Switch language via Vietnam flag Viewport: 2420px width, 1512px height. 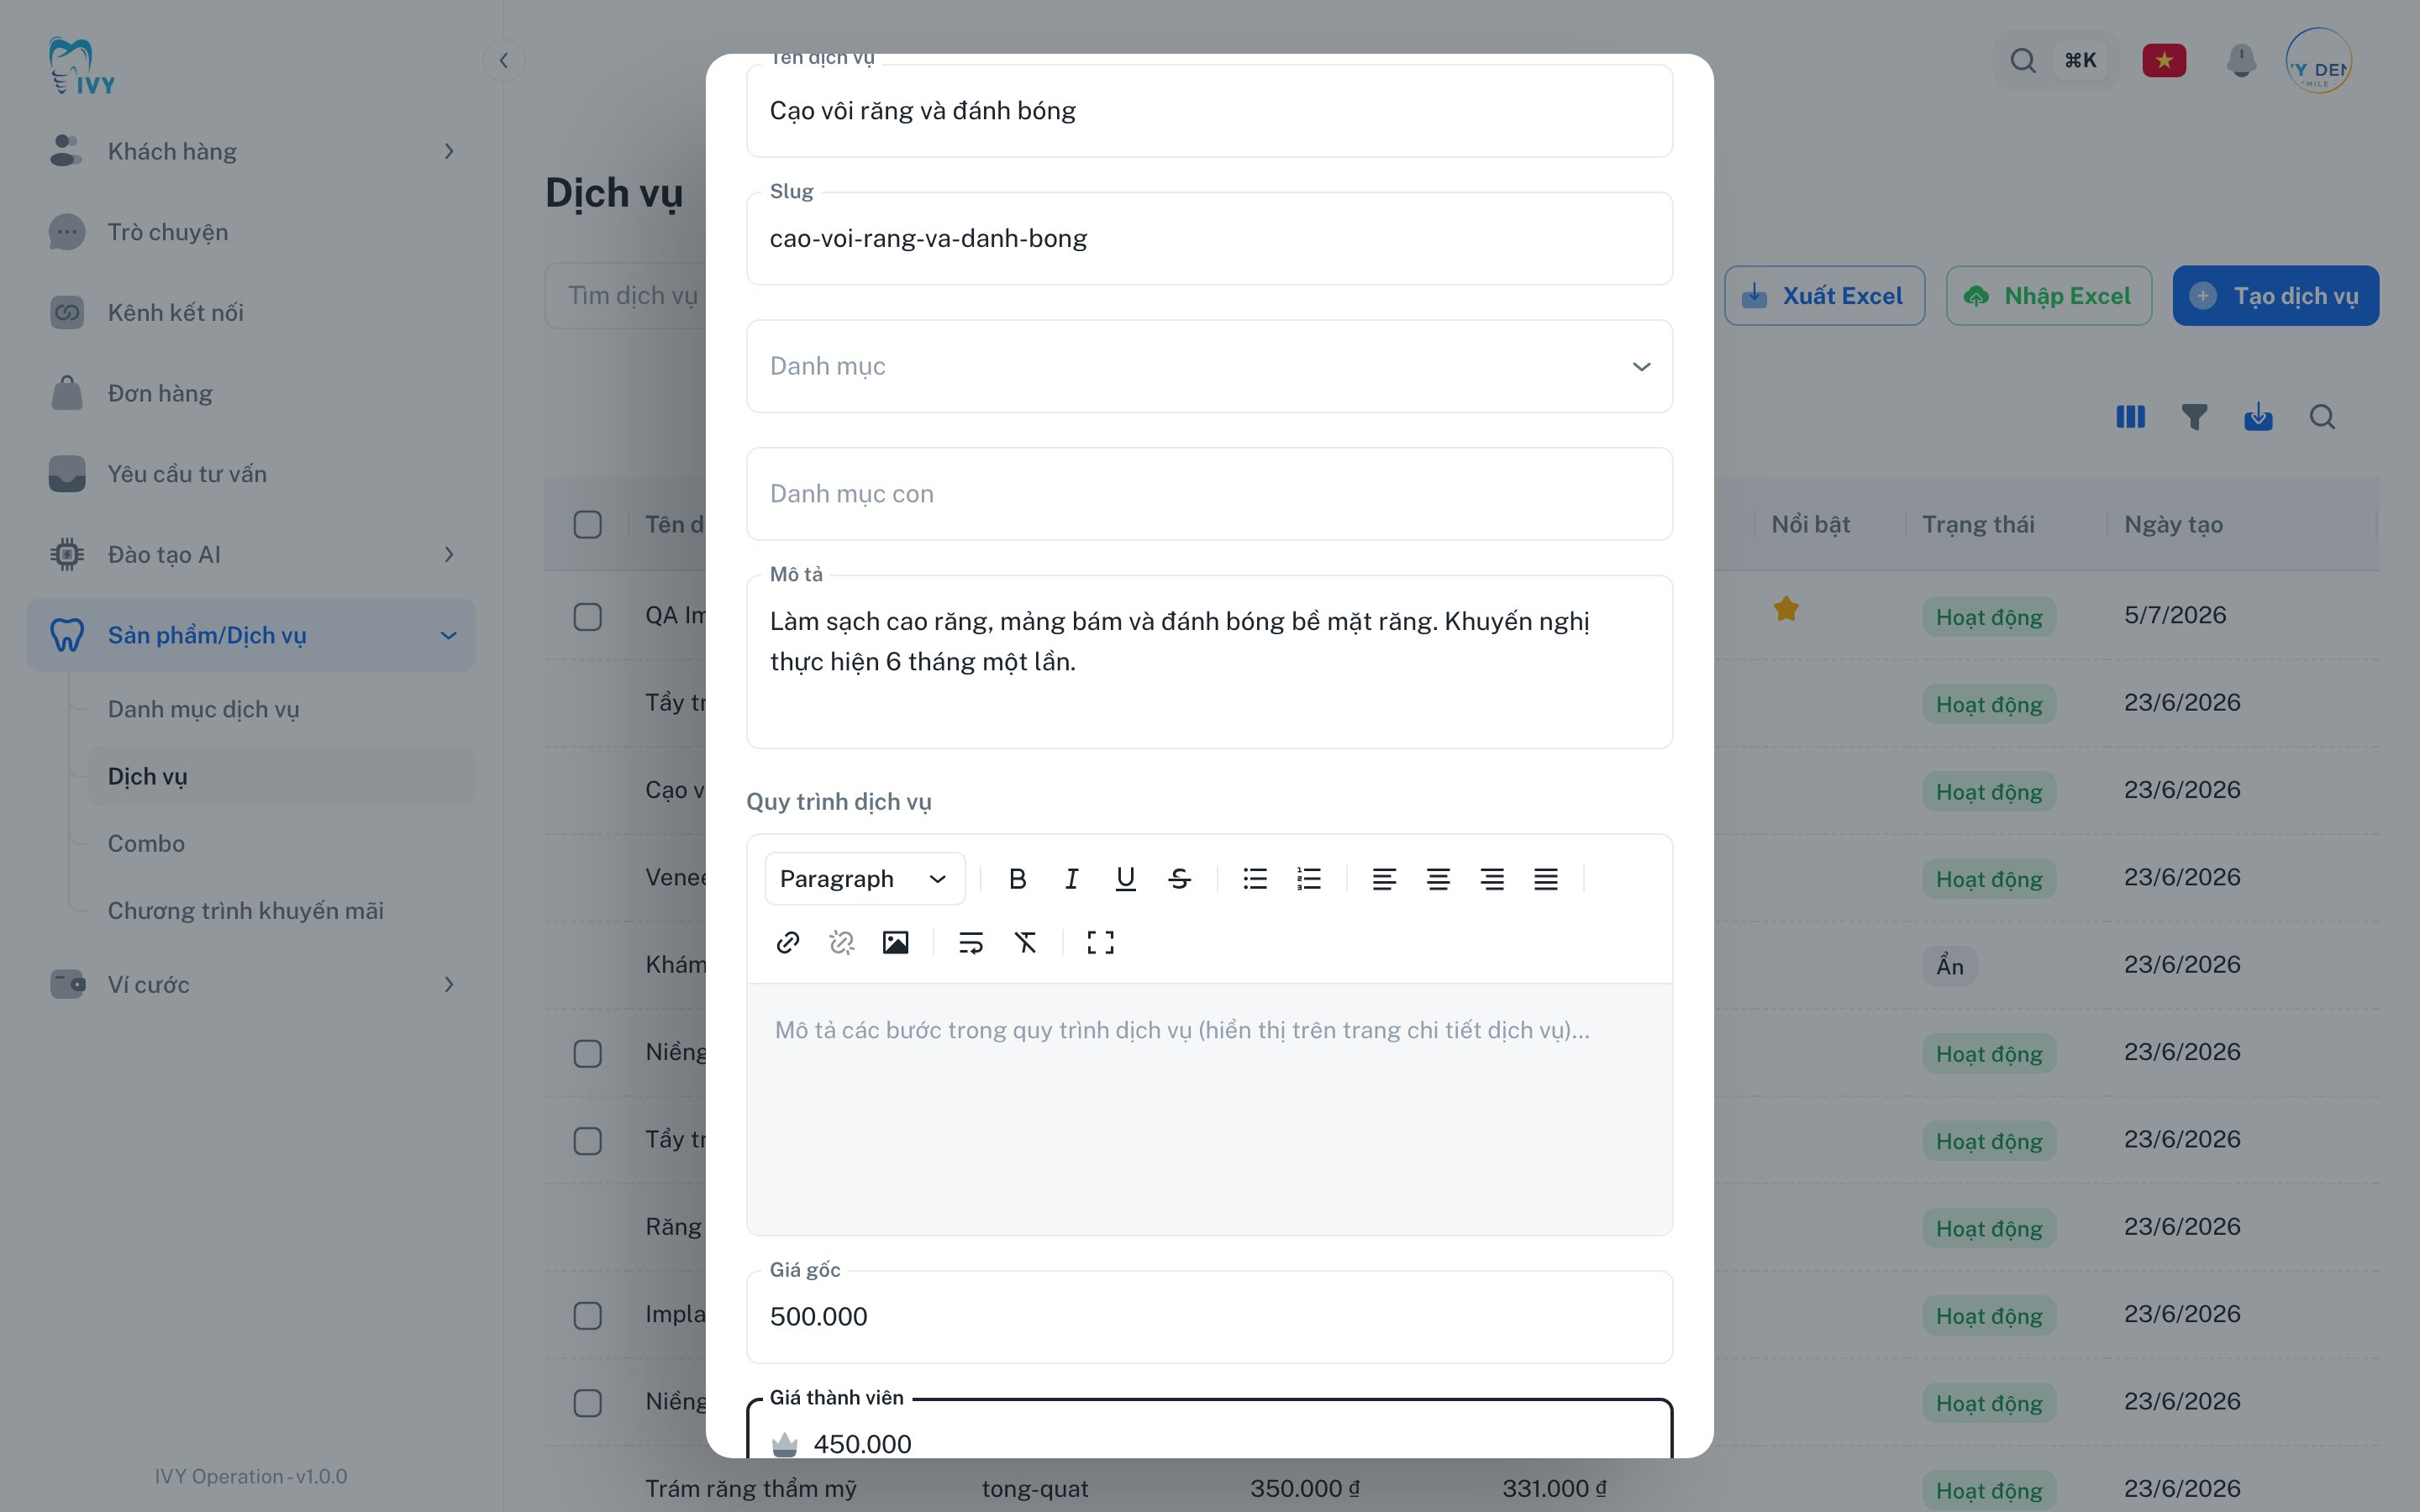(2164, 61)
